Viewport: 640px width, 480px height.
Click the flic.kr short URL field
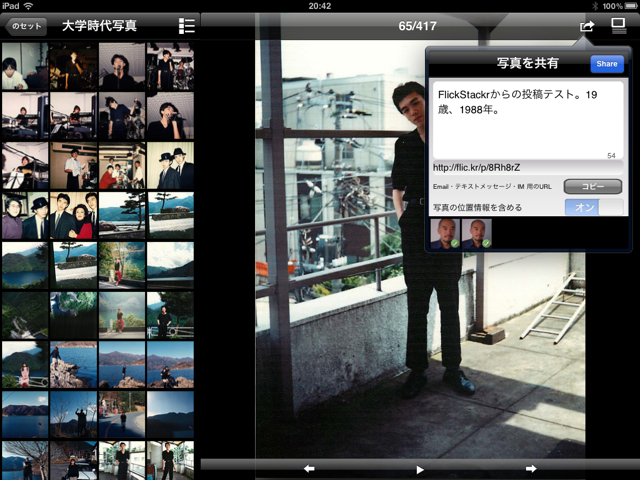tap(527, 167)
